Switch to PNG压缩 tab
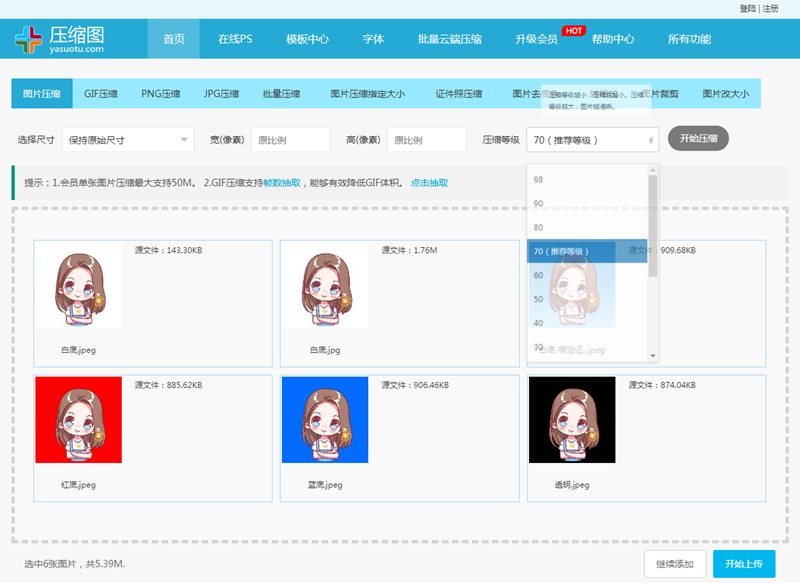 (161, 94)
